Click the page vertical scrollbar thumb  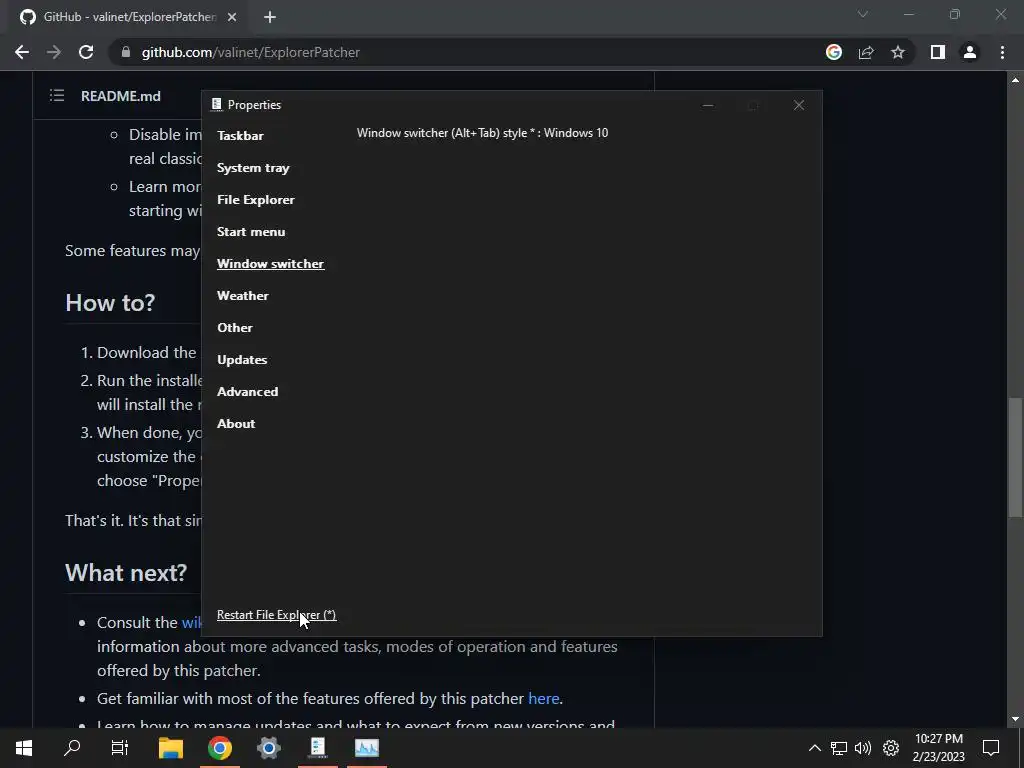point(1015,457)
